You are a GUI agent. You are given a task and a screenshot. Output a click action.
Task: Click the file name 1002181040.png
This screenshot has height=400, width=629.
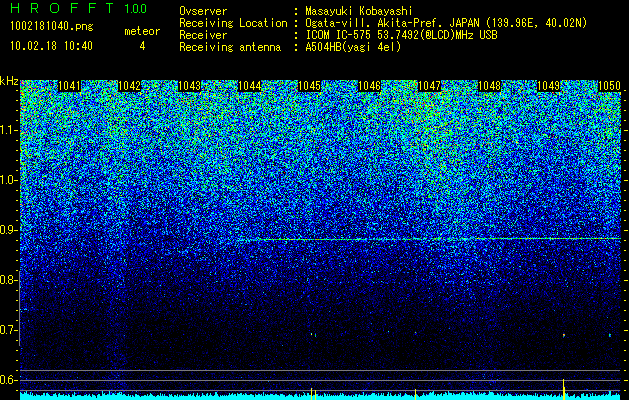51,27
